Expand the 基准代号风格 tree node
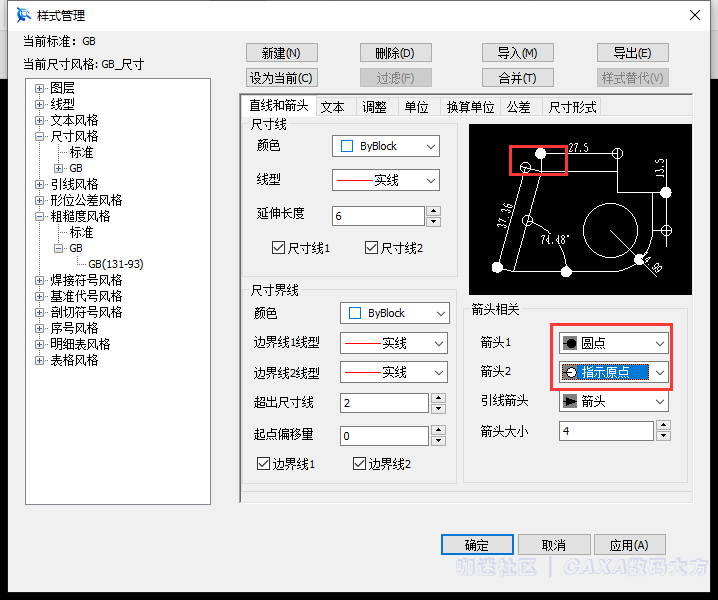Screen dimensions: 718x600 39,296
